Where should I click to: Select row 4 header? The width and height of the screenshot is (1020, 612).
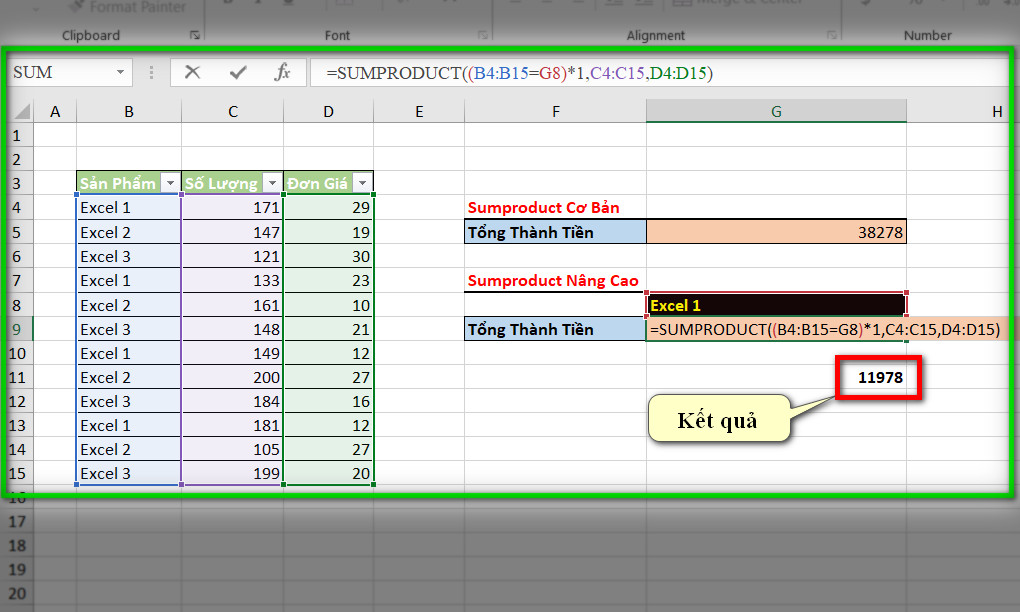17,207
